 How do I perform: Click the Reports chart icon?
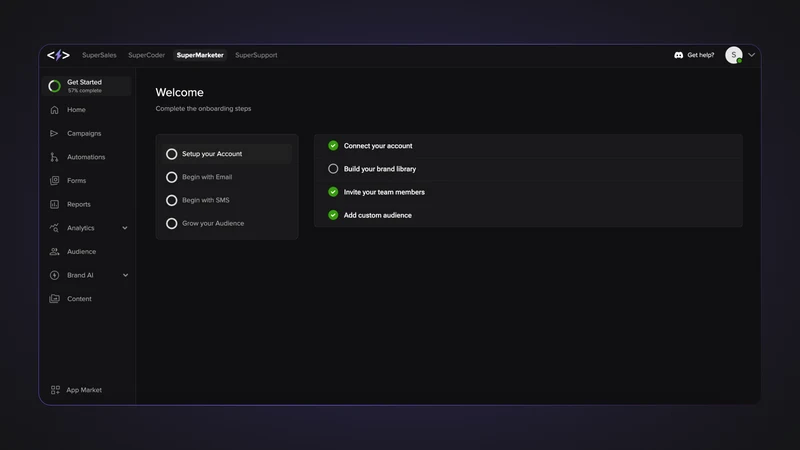tap(55, 204)
